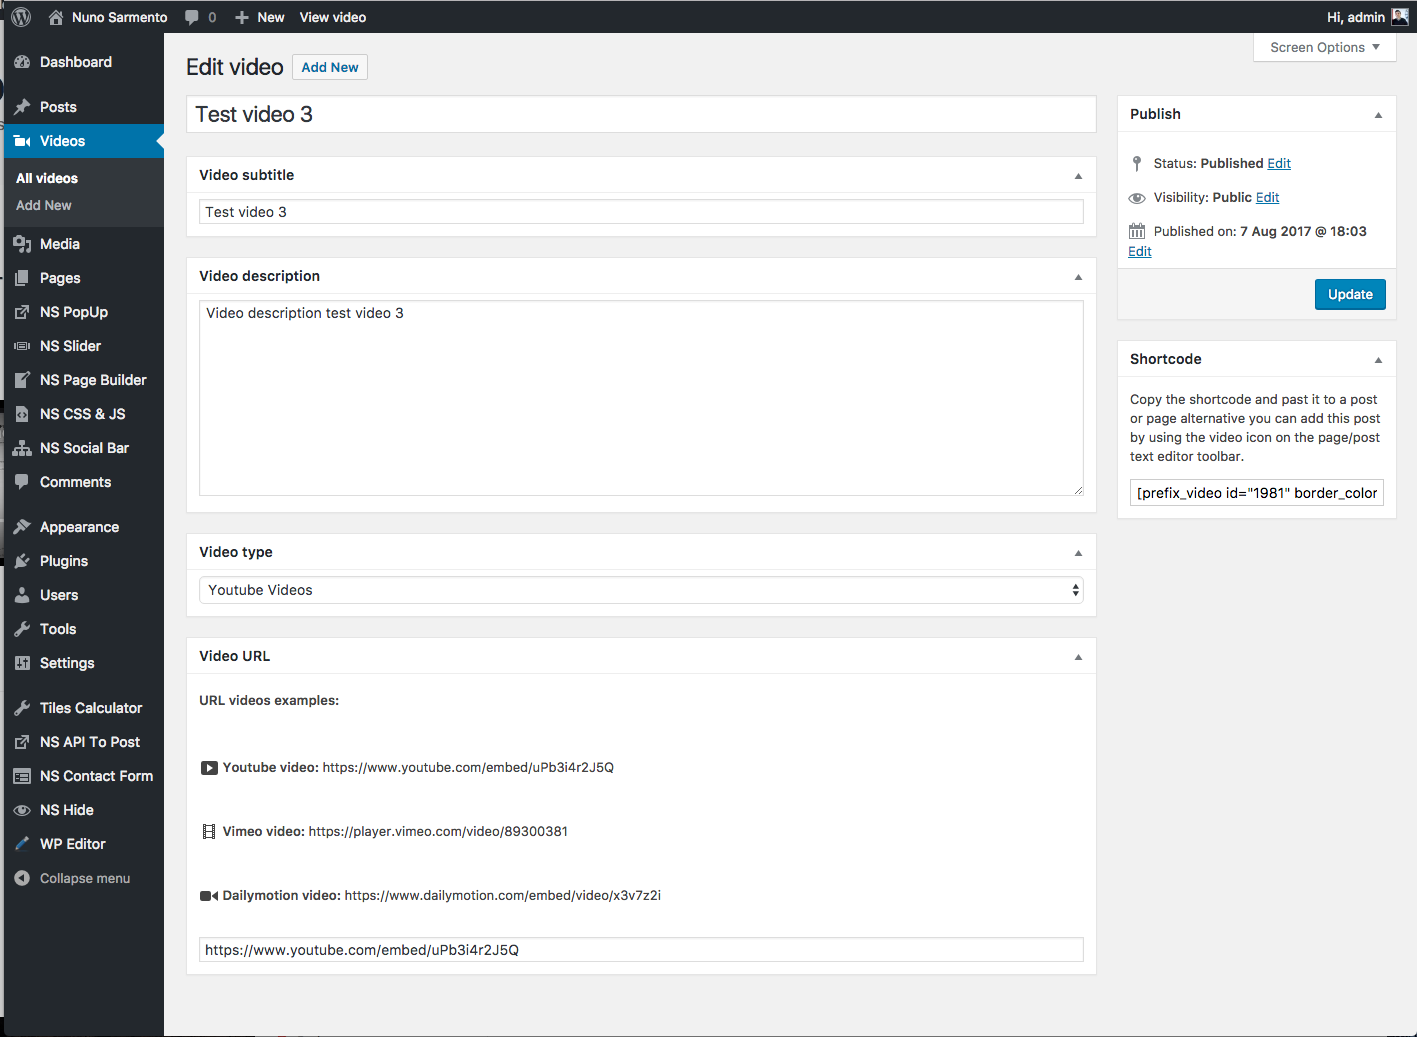Open the WordPress logo menu
The height and width of the screenshot is (1037, 1417).
point(21,17)
